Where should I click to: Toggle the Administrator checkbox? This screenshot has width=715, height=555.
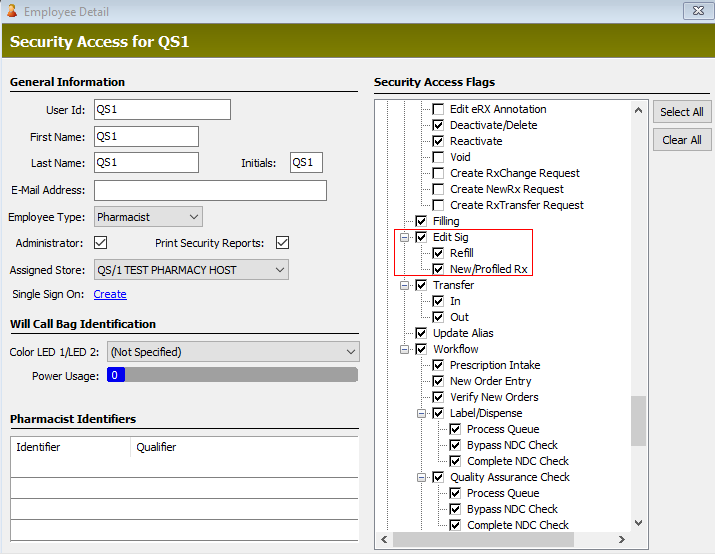click(100, 243)
